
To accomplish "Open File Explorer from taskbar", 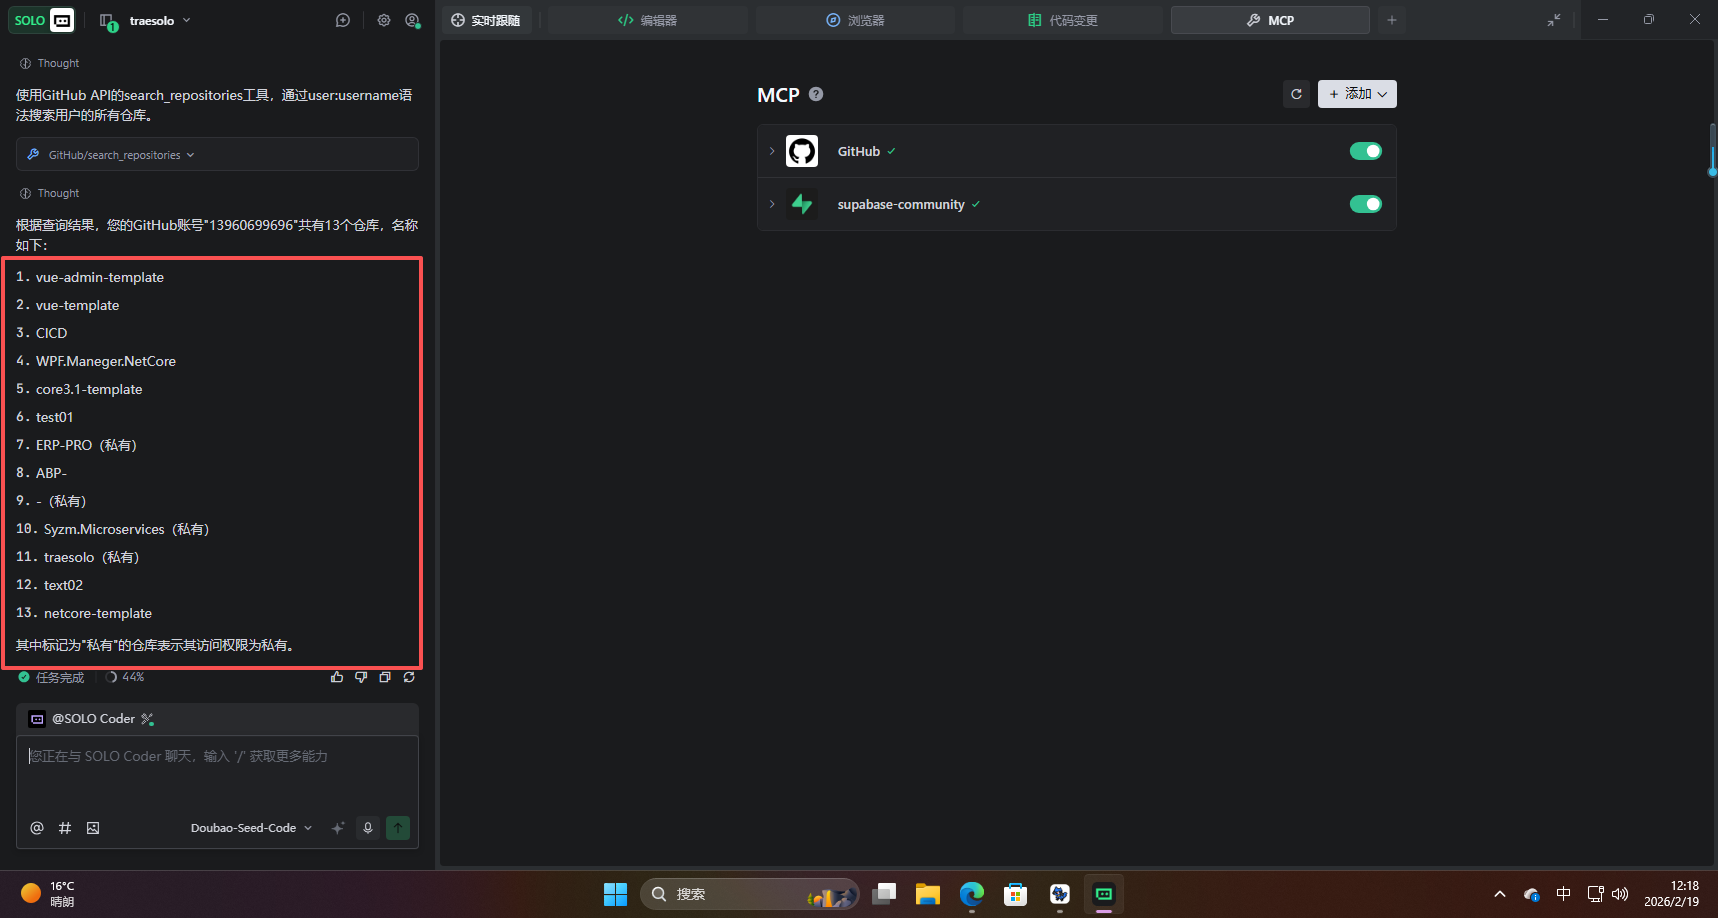I will (928, 894).
